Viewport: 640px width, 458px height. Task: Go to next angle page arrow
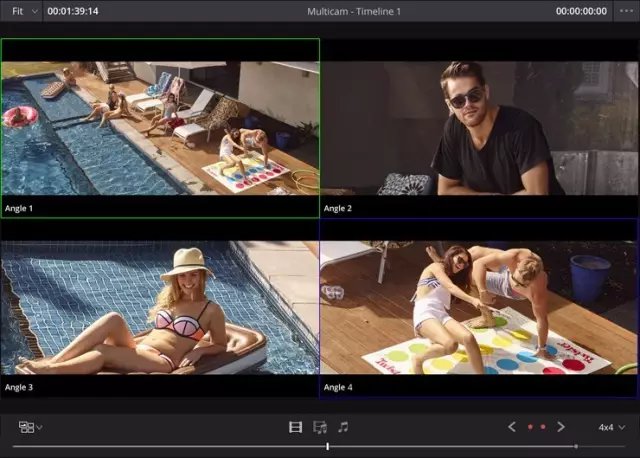[561, 427]
